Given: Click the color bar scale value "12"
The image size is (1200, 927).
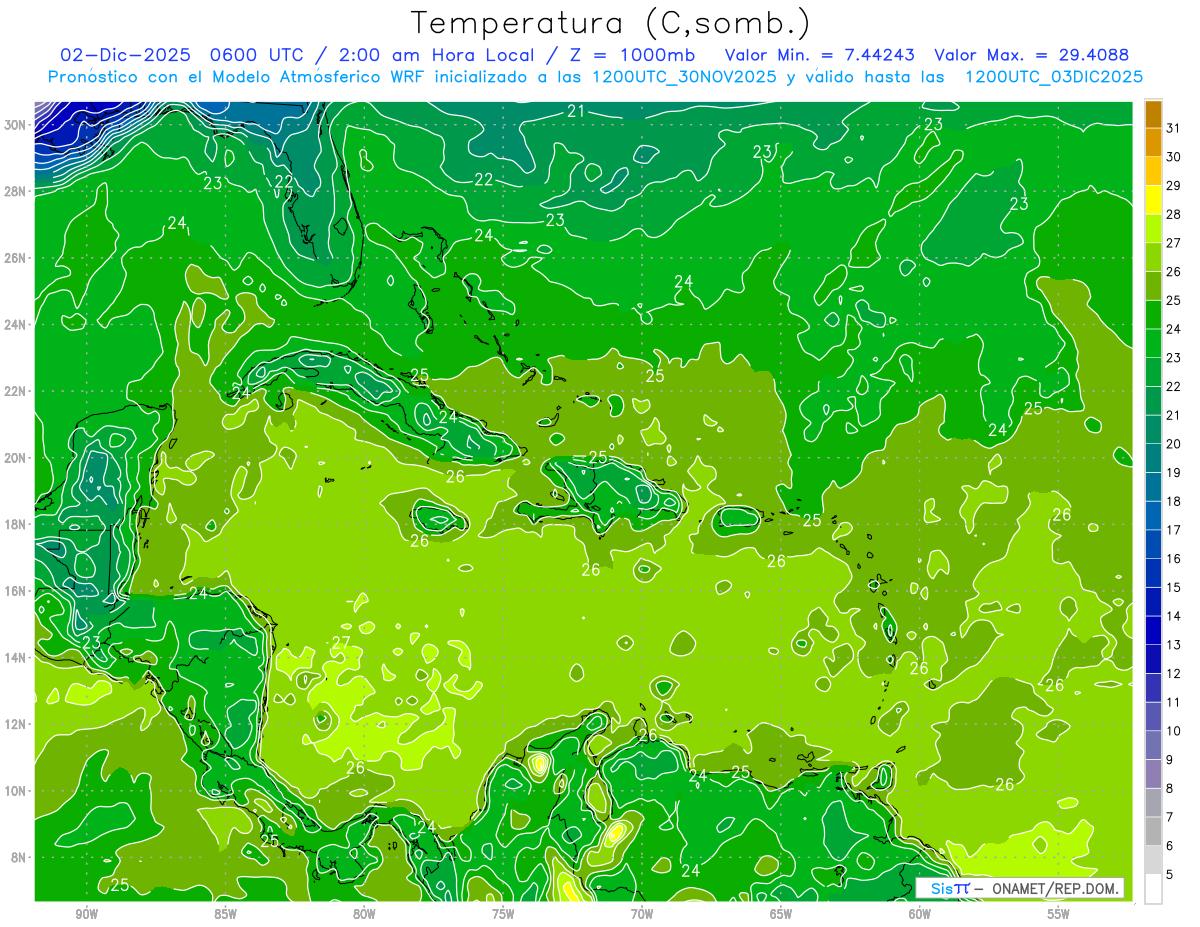Looking at the screenshot, I should [x=1173, y=673].
